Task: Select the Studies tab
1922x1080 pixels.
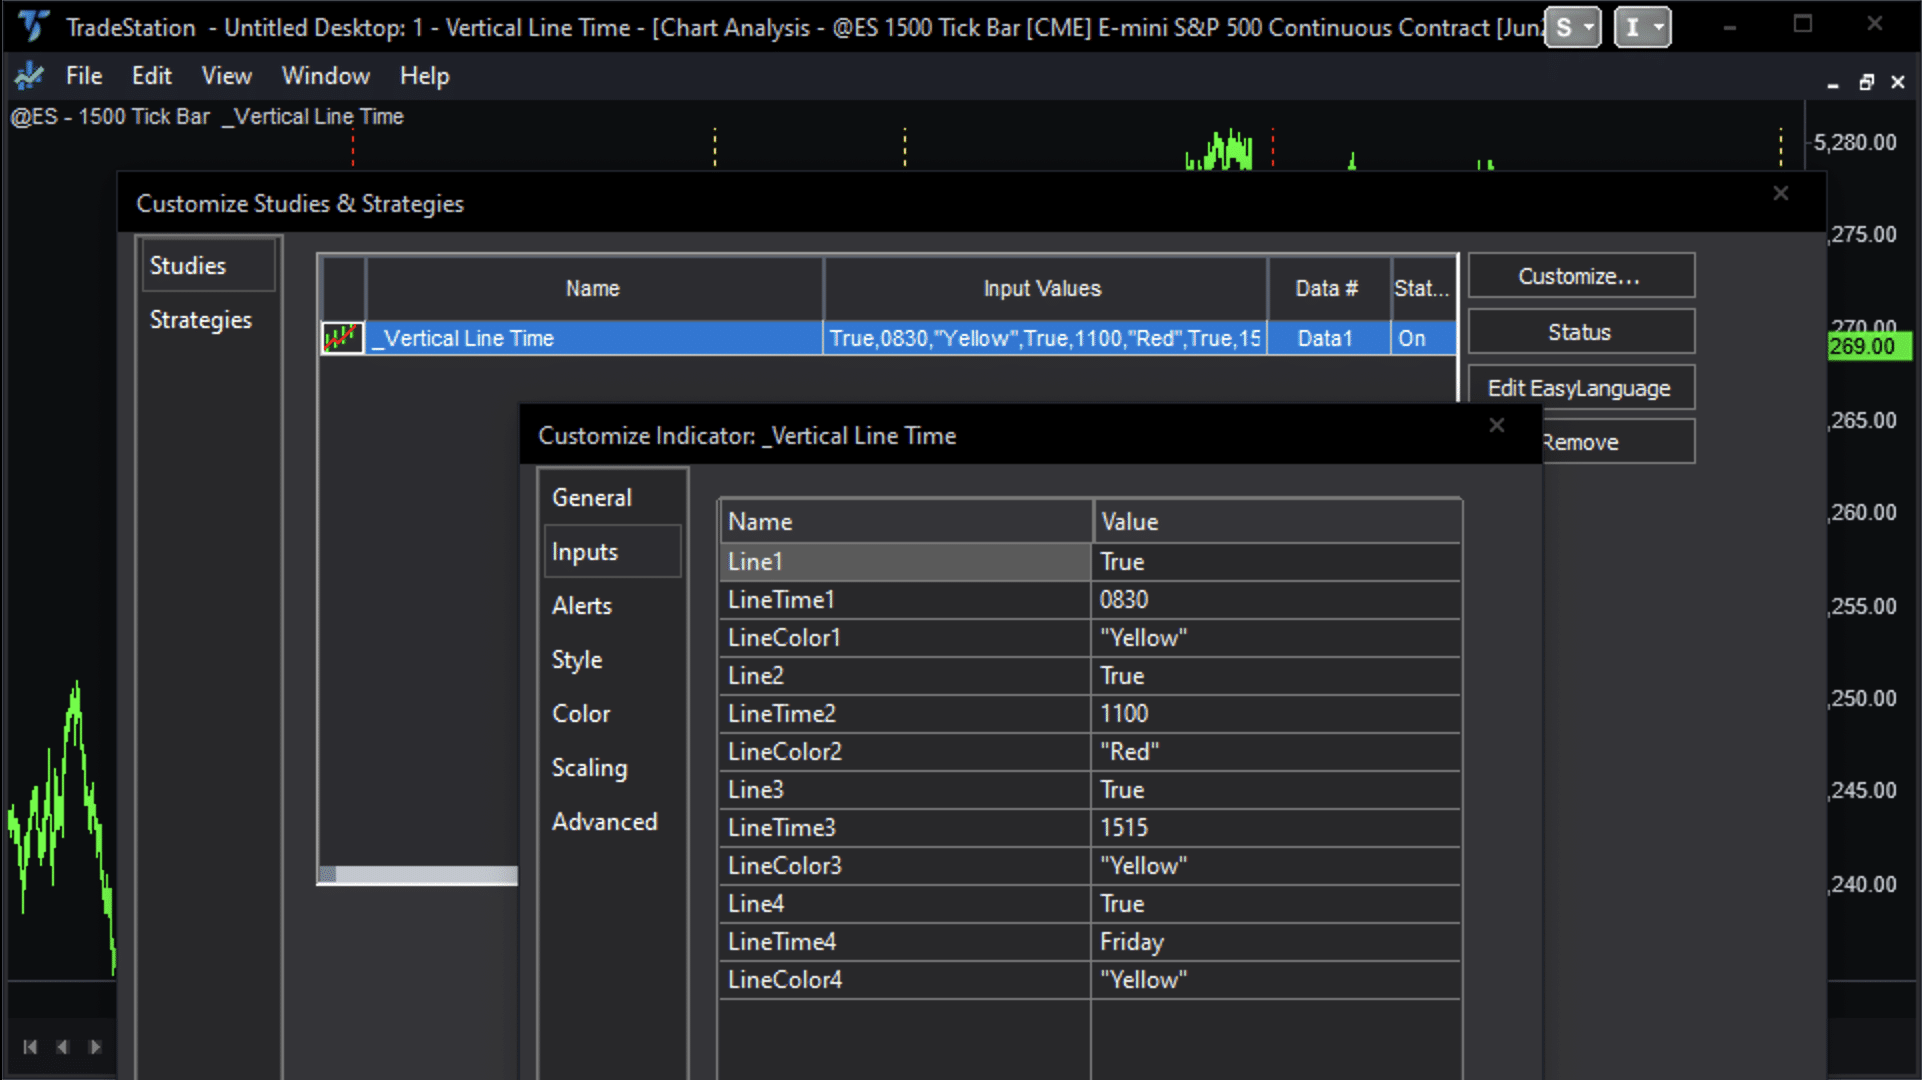Action: [x=207, y=265]
